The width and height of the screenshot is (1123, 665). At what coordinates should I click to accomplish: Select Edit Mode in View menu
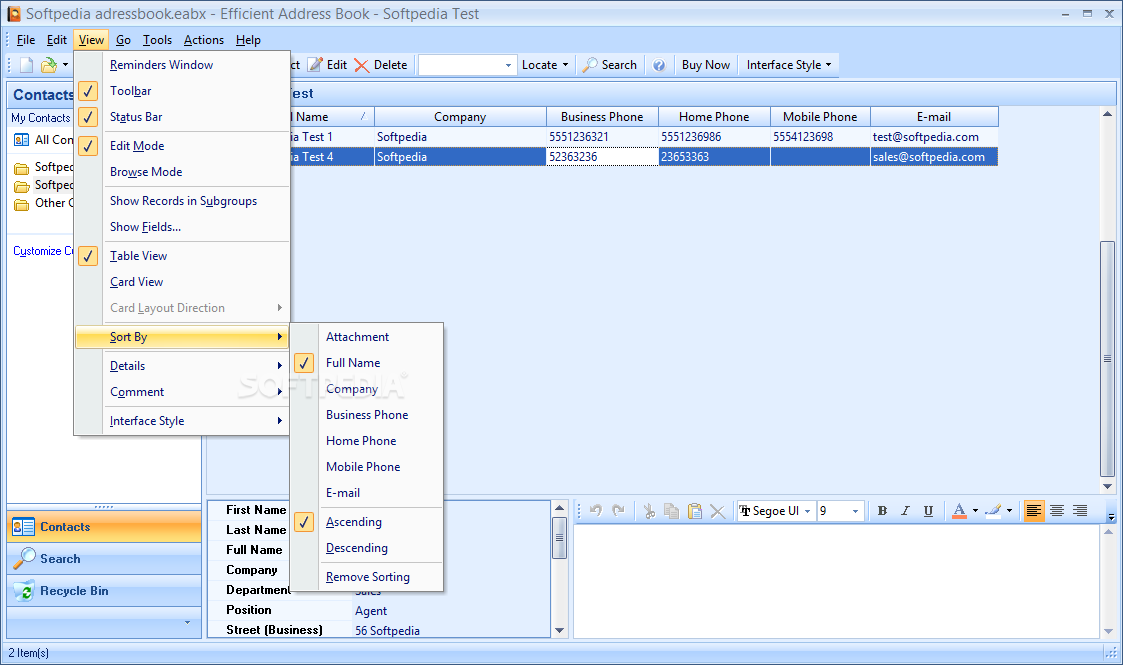(x=182, y=146)
